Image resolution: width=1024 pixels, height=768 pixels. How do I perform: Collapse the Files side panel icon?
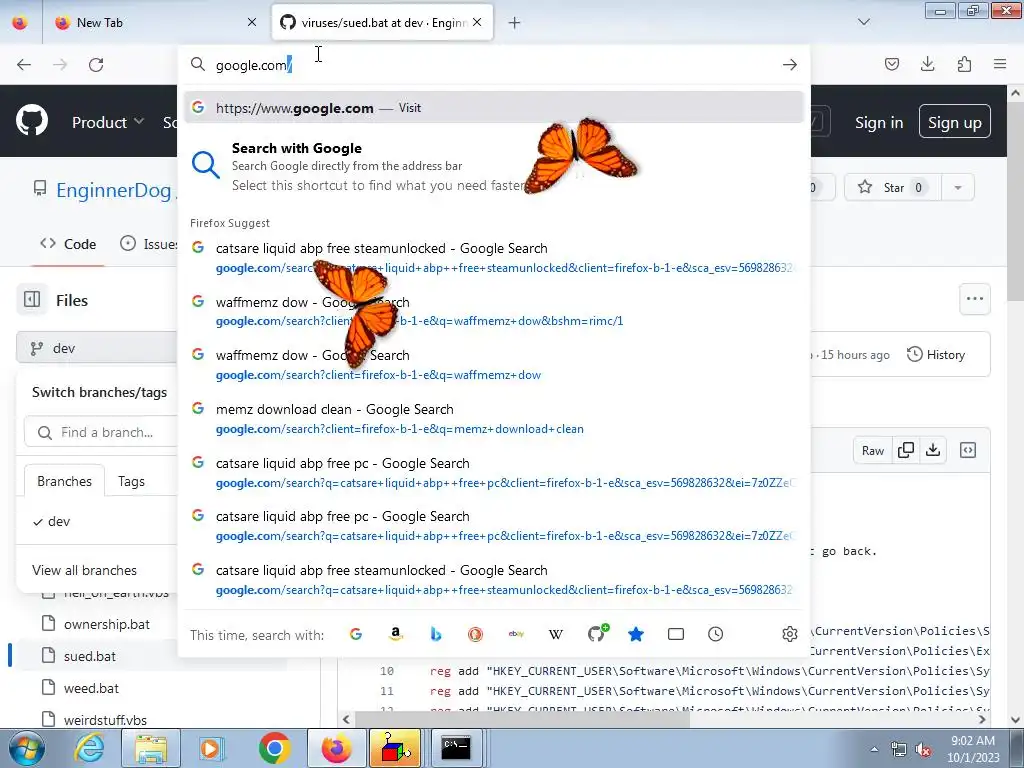(x=32, y=300)
